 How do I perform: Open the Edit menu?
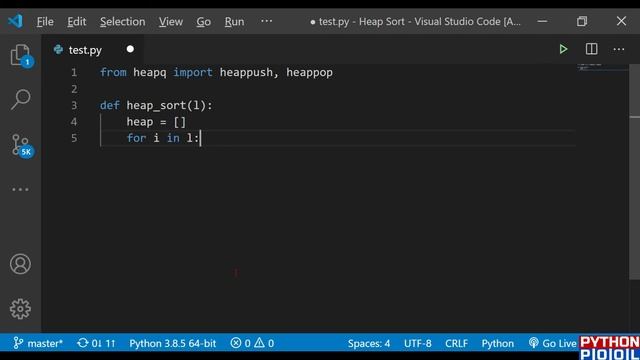(x=77, y=21)
